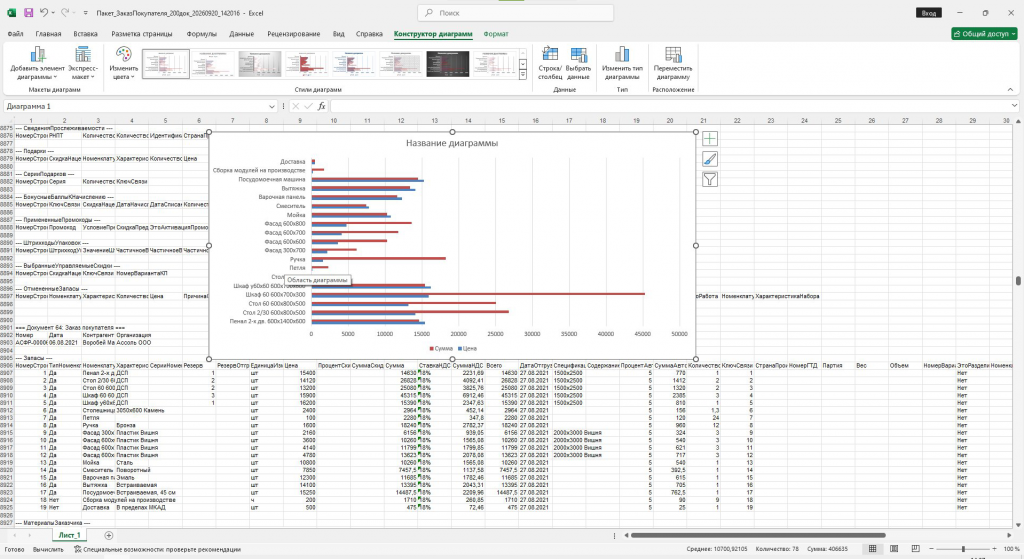Switch to Page Break Preview view

(x=916, y=549)
